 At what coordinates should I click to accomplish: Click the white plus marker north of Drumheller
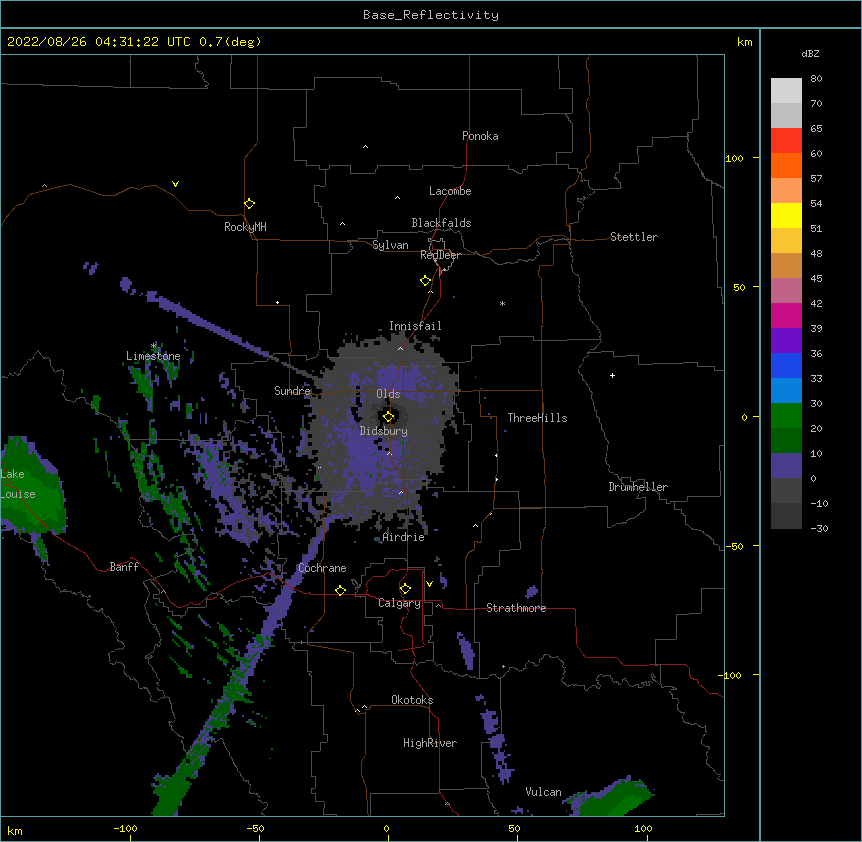(x=612, y=375)
